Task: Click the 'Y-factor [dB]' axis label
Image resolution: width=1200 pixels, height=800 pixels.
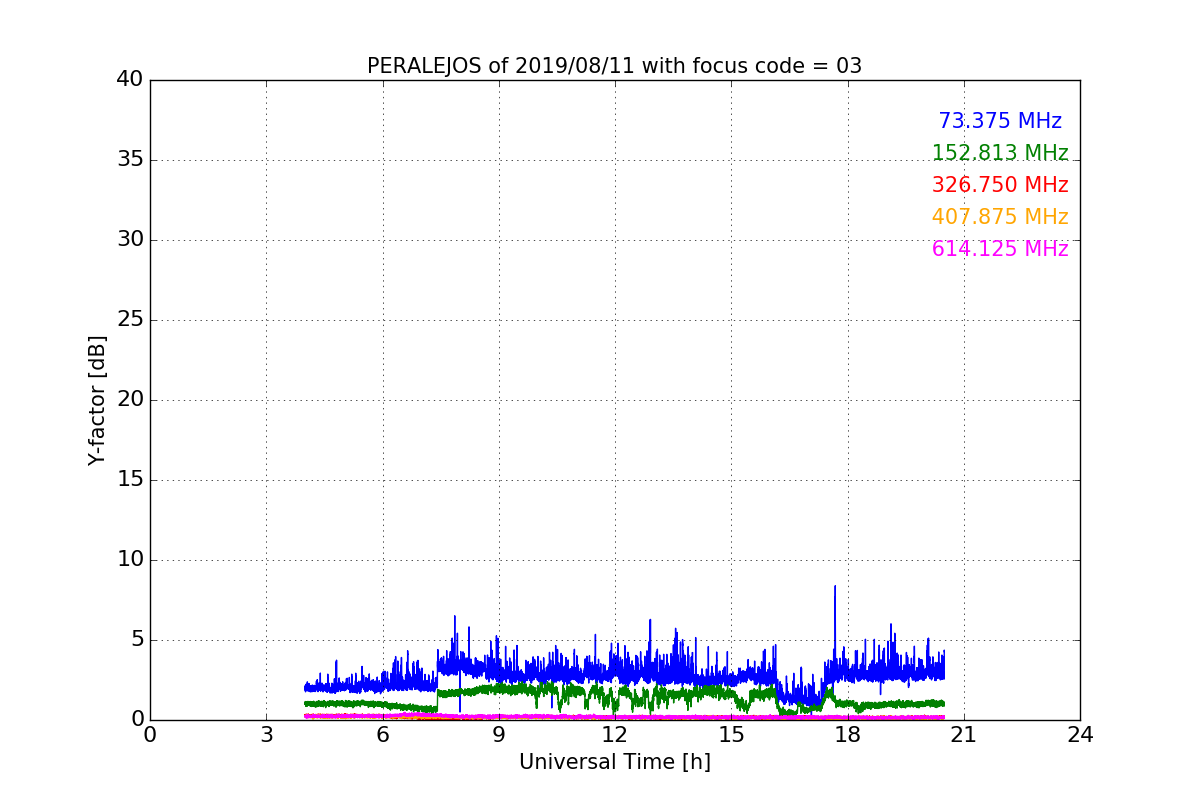Action: click(x=97, y=400)
